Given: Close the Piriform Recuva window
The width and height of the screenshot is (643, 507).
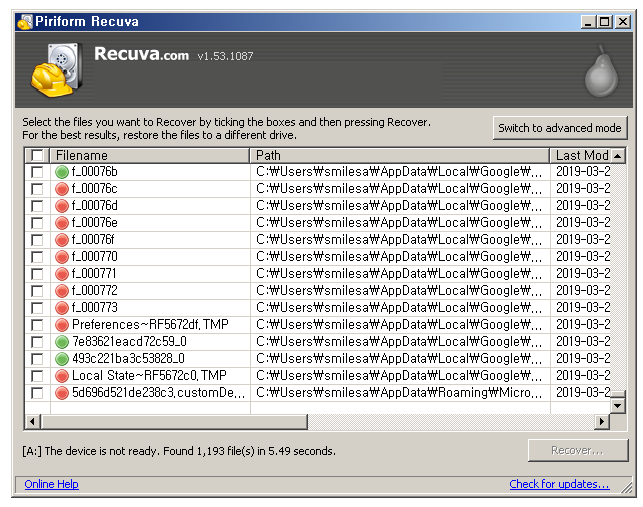Looking at the screenshot, I should pos(623,22).
